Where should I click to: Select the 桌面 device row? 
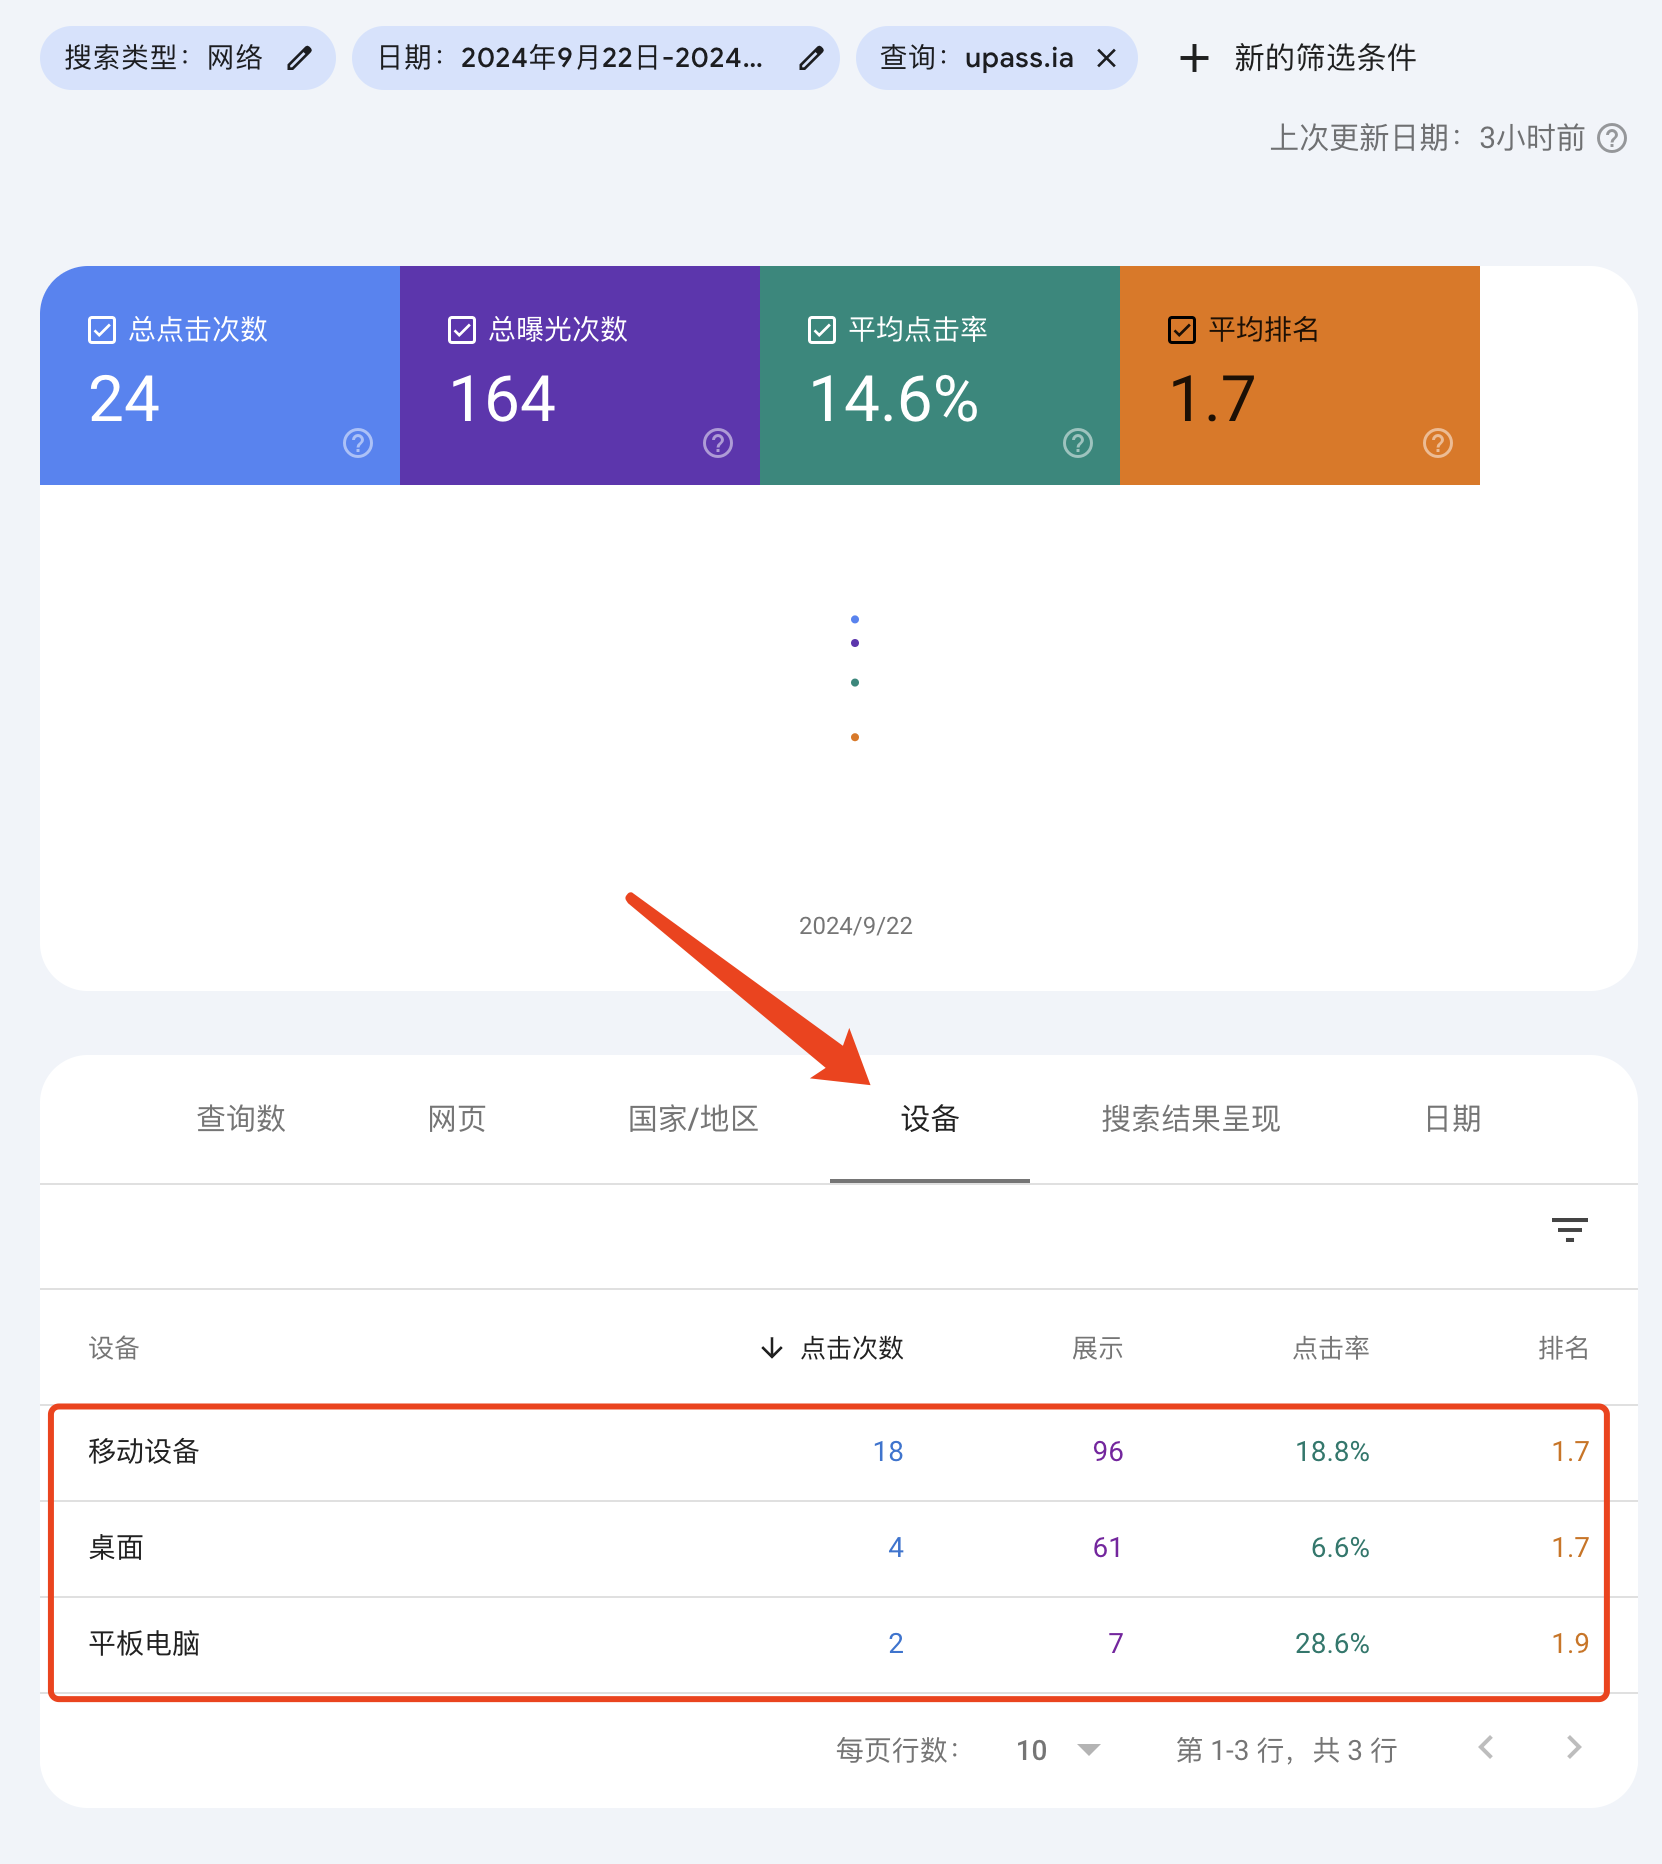point(839,1548)
